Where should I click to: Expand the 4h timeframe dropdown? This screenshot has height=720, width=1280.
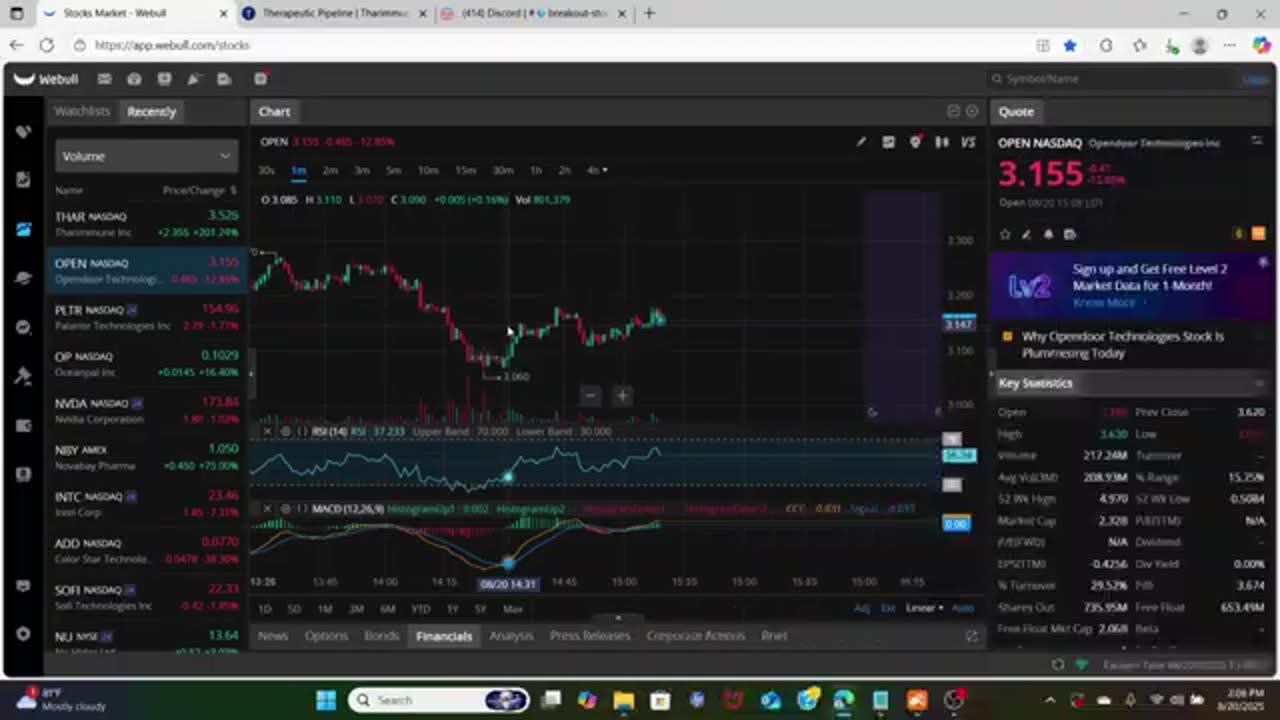596,170
